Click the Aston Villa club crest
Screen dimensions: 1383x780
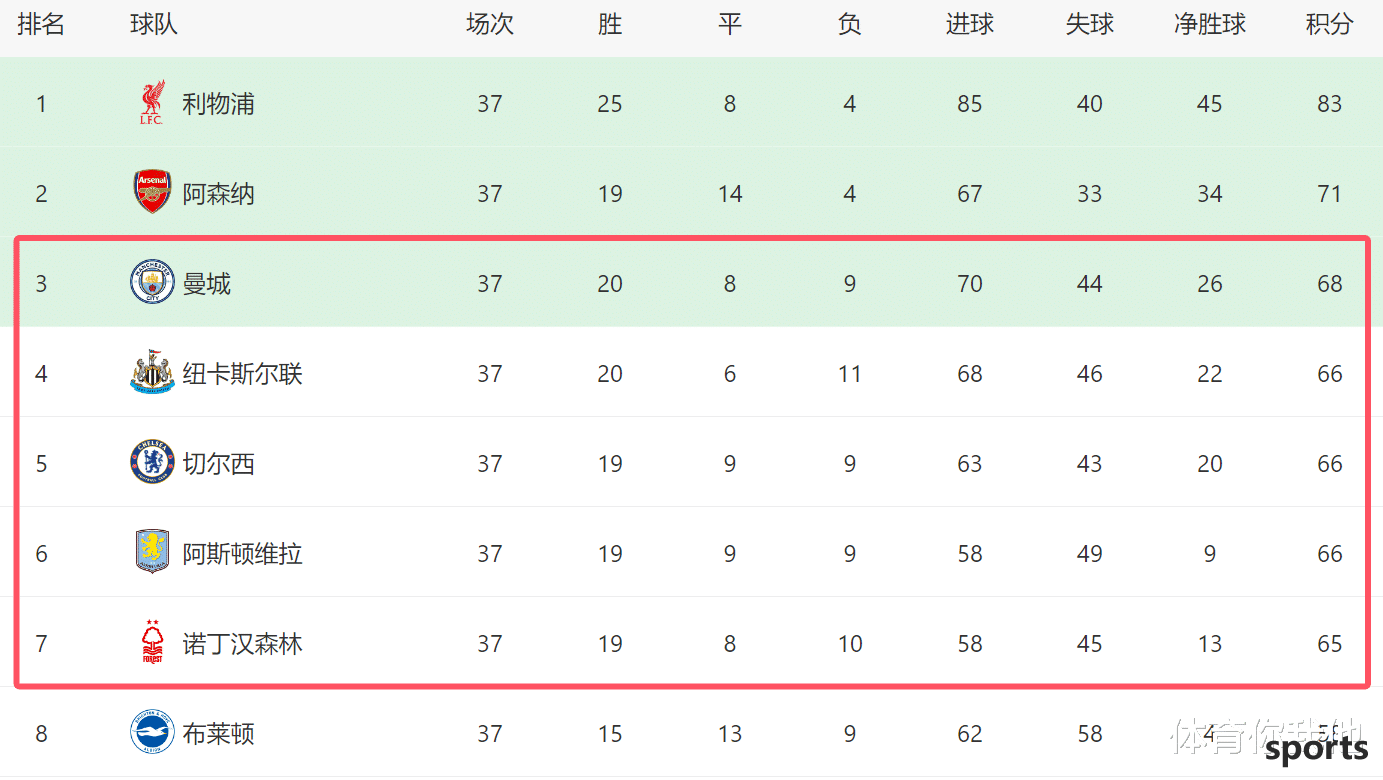click(x=152, y=552)
